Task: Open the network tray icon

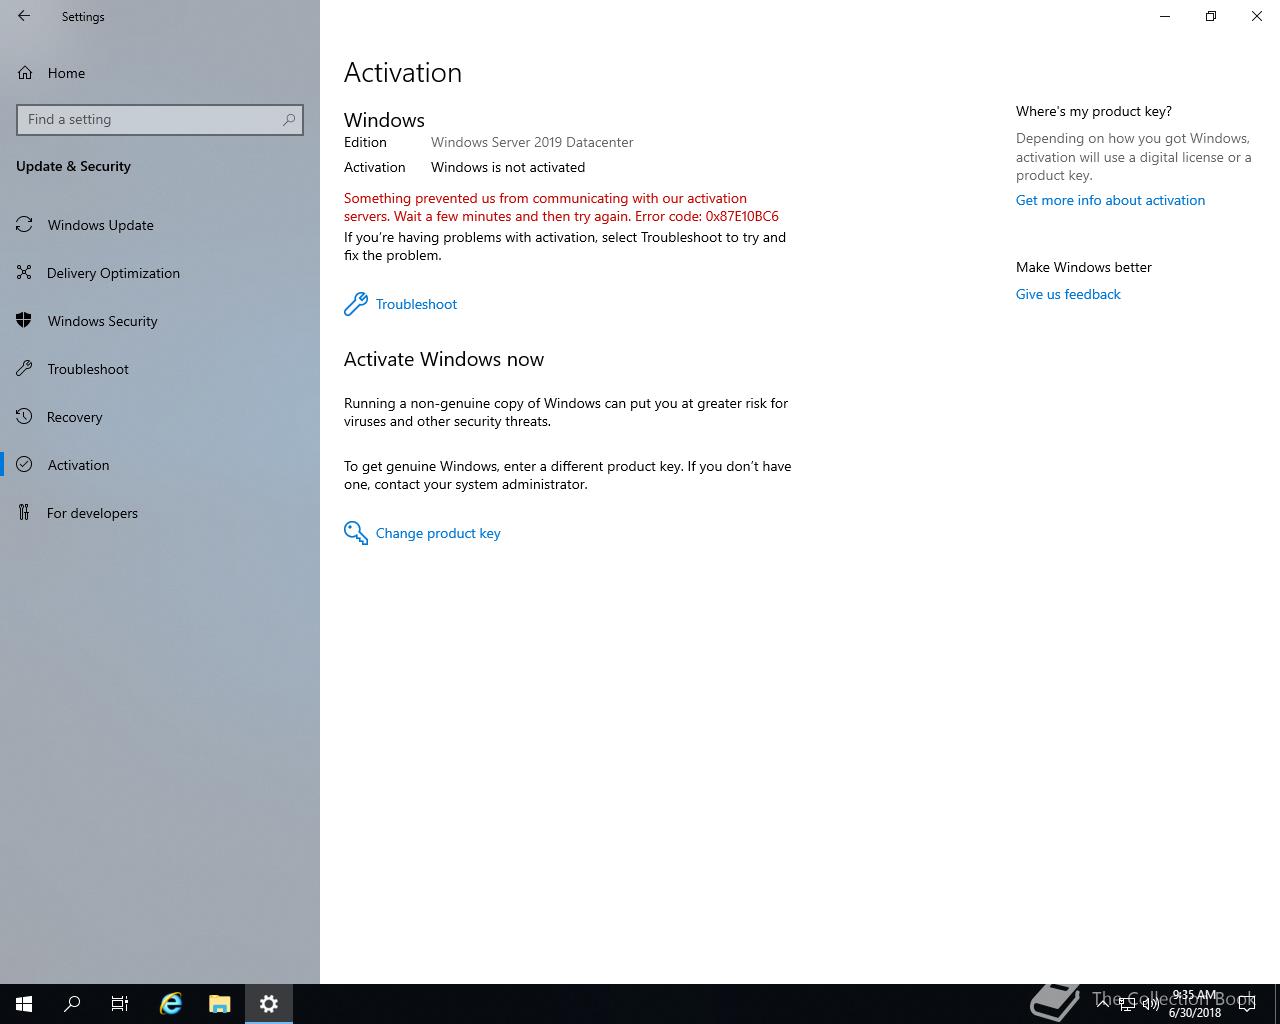Action: click(x=1127, y=1003)
